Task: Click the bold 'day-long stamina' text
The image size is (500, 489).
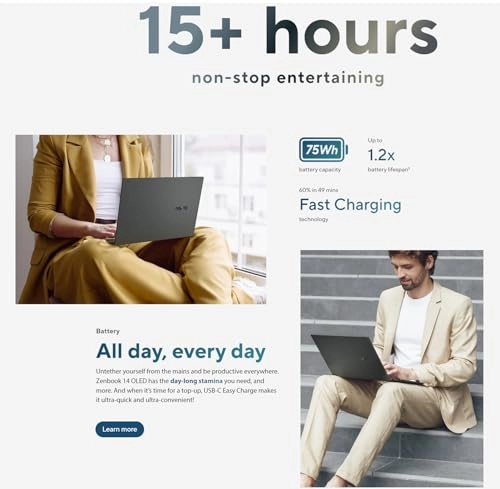Action: (196, 381)
